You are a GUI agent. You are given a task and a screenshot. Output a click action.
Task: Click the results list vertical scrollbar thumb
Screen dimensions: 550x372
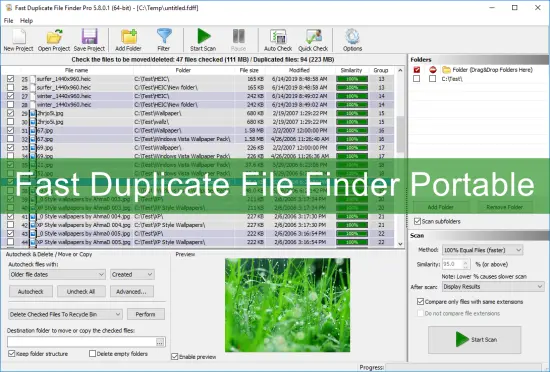(x=400, y=134)
